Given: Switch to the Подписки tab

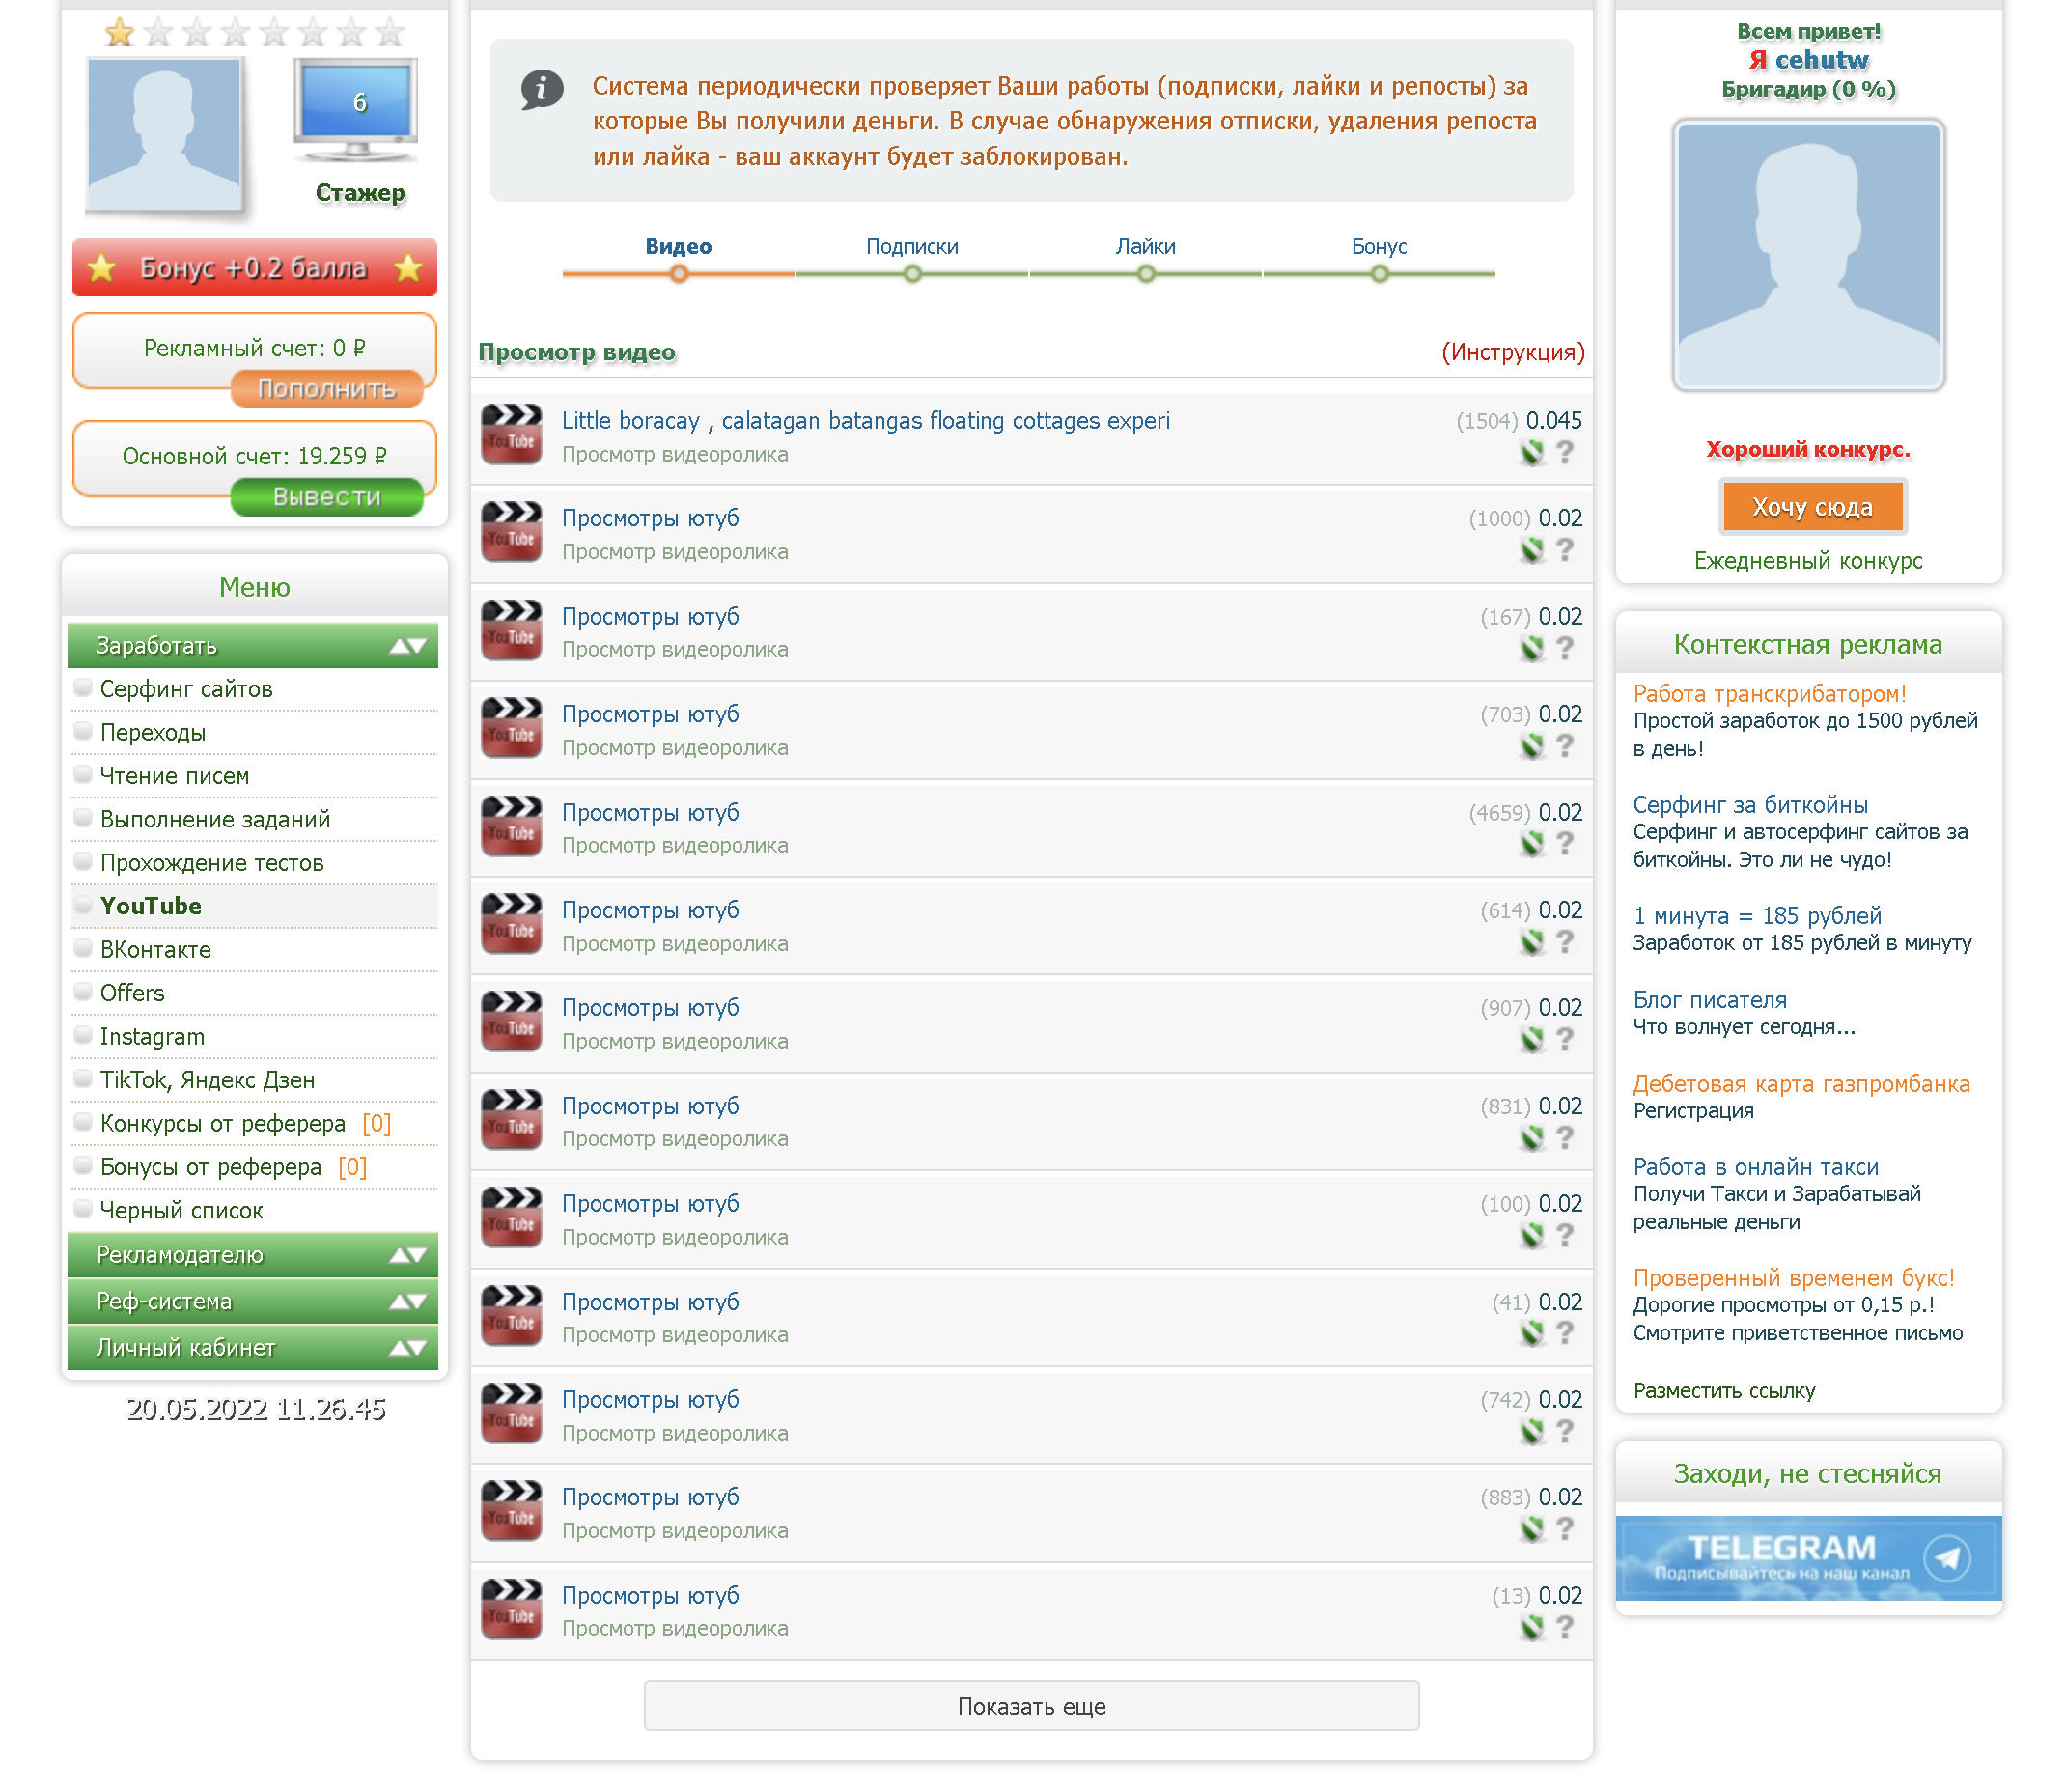Looking at the screenshot, I should pos(911,247).
